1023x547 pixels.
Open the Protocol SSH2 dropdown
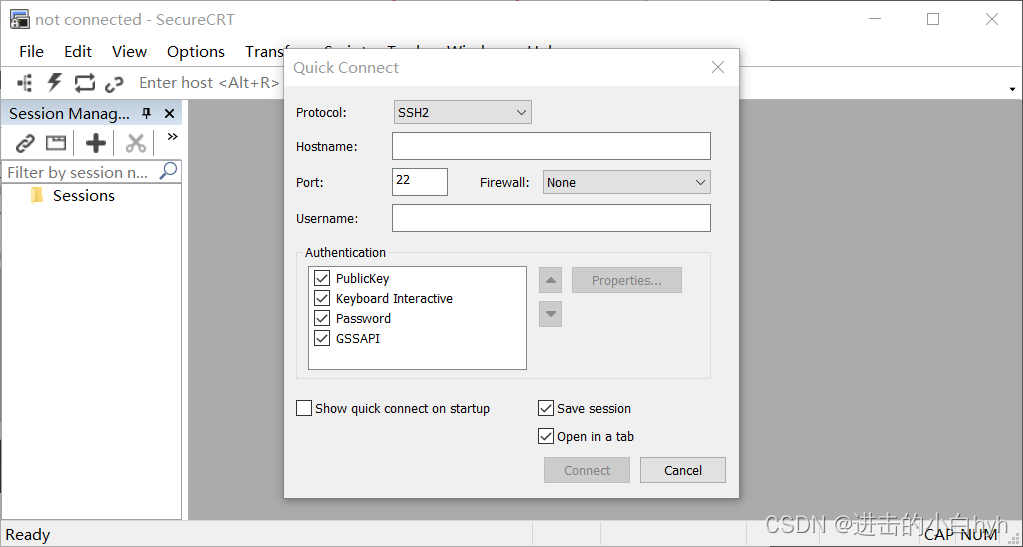point(463,112)
